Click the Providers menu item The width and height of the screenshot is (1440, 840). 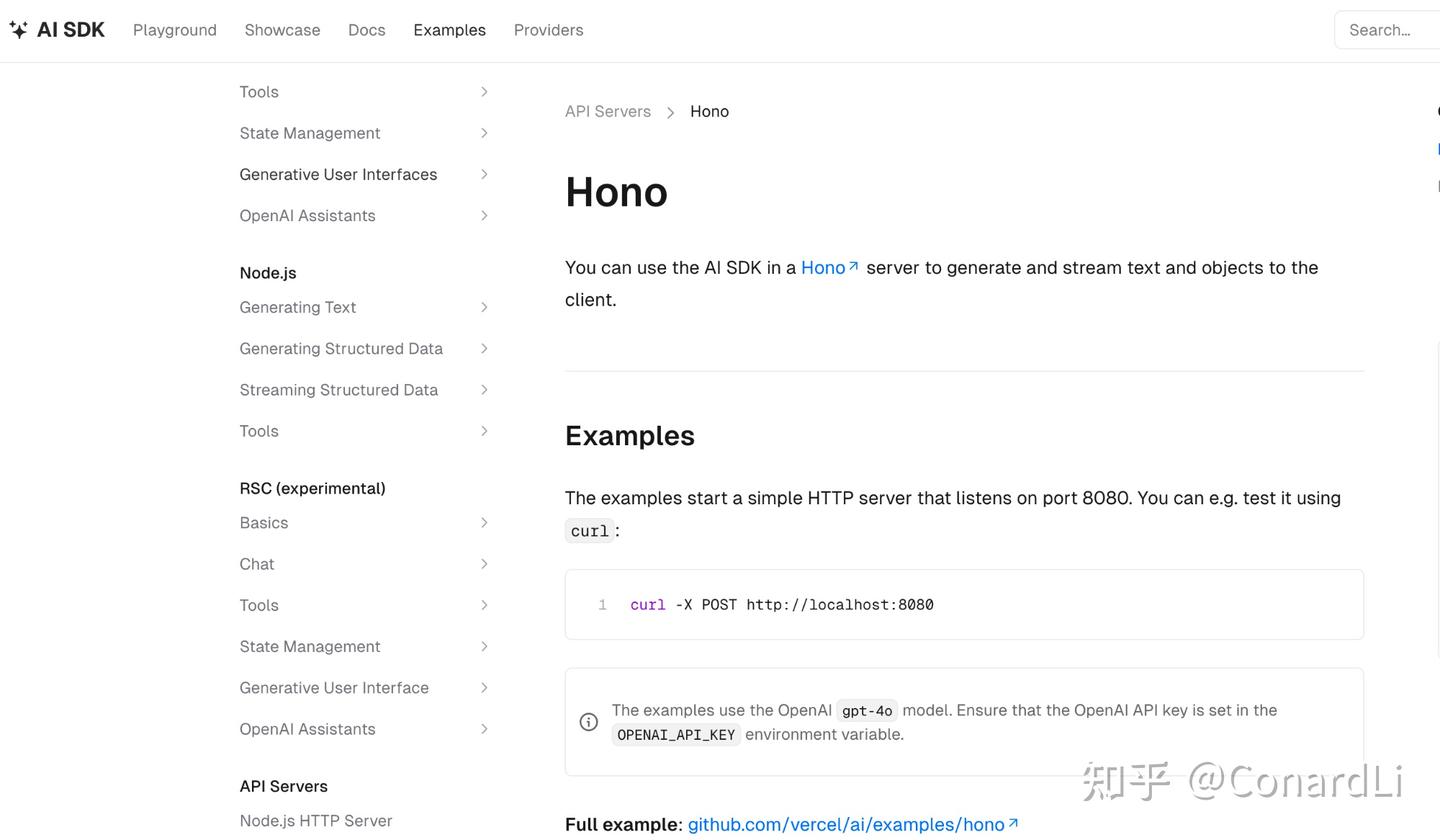click(x=548, y=29)
